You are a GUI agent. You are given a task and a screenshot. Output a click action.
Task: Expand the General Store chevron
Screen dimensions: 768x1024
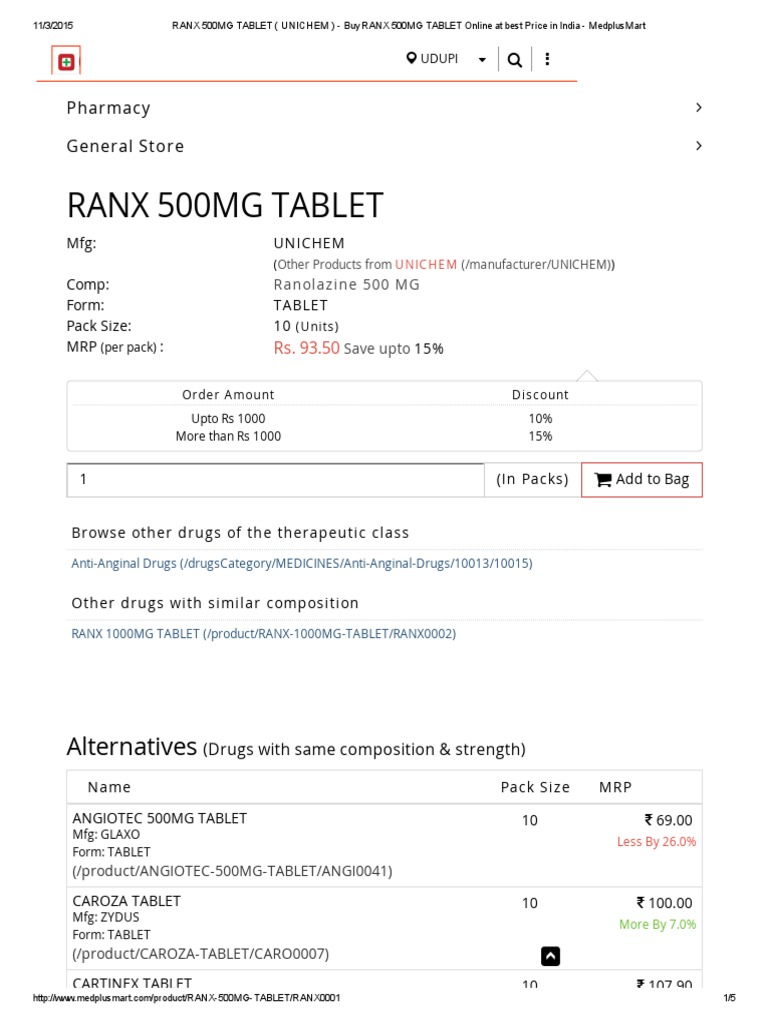tap(698, 146)
